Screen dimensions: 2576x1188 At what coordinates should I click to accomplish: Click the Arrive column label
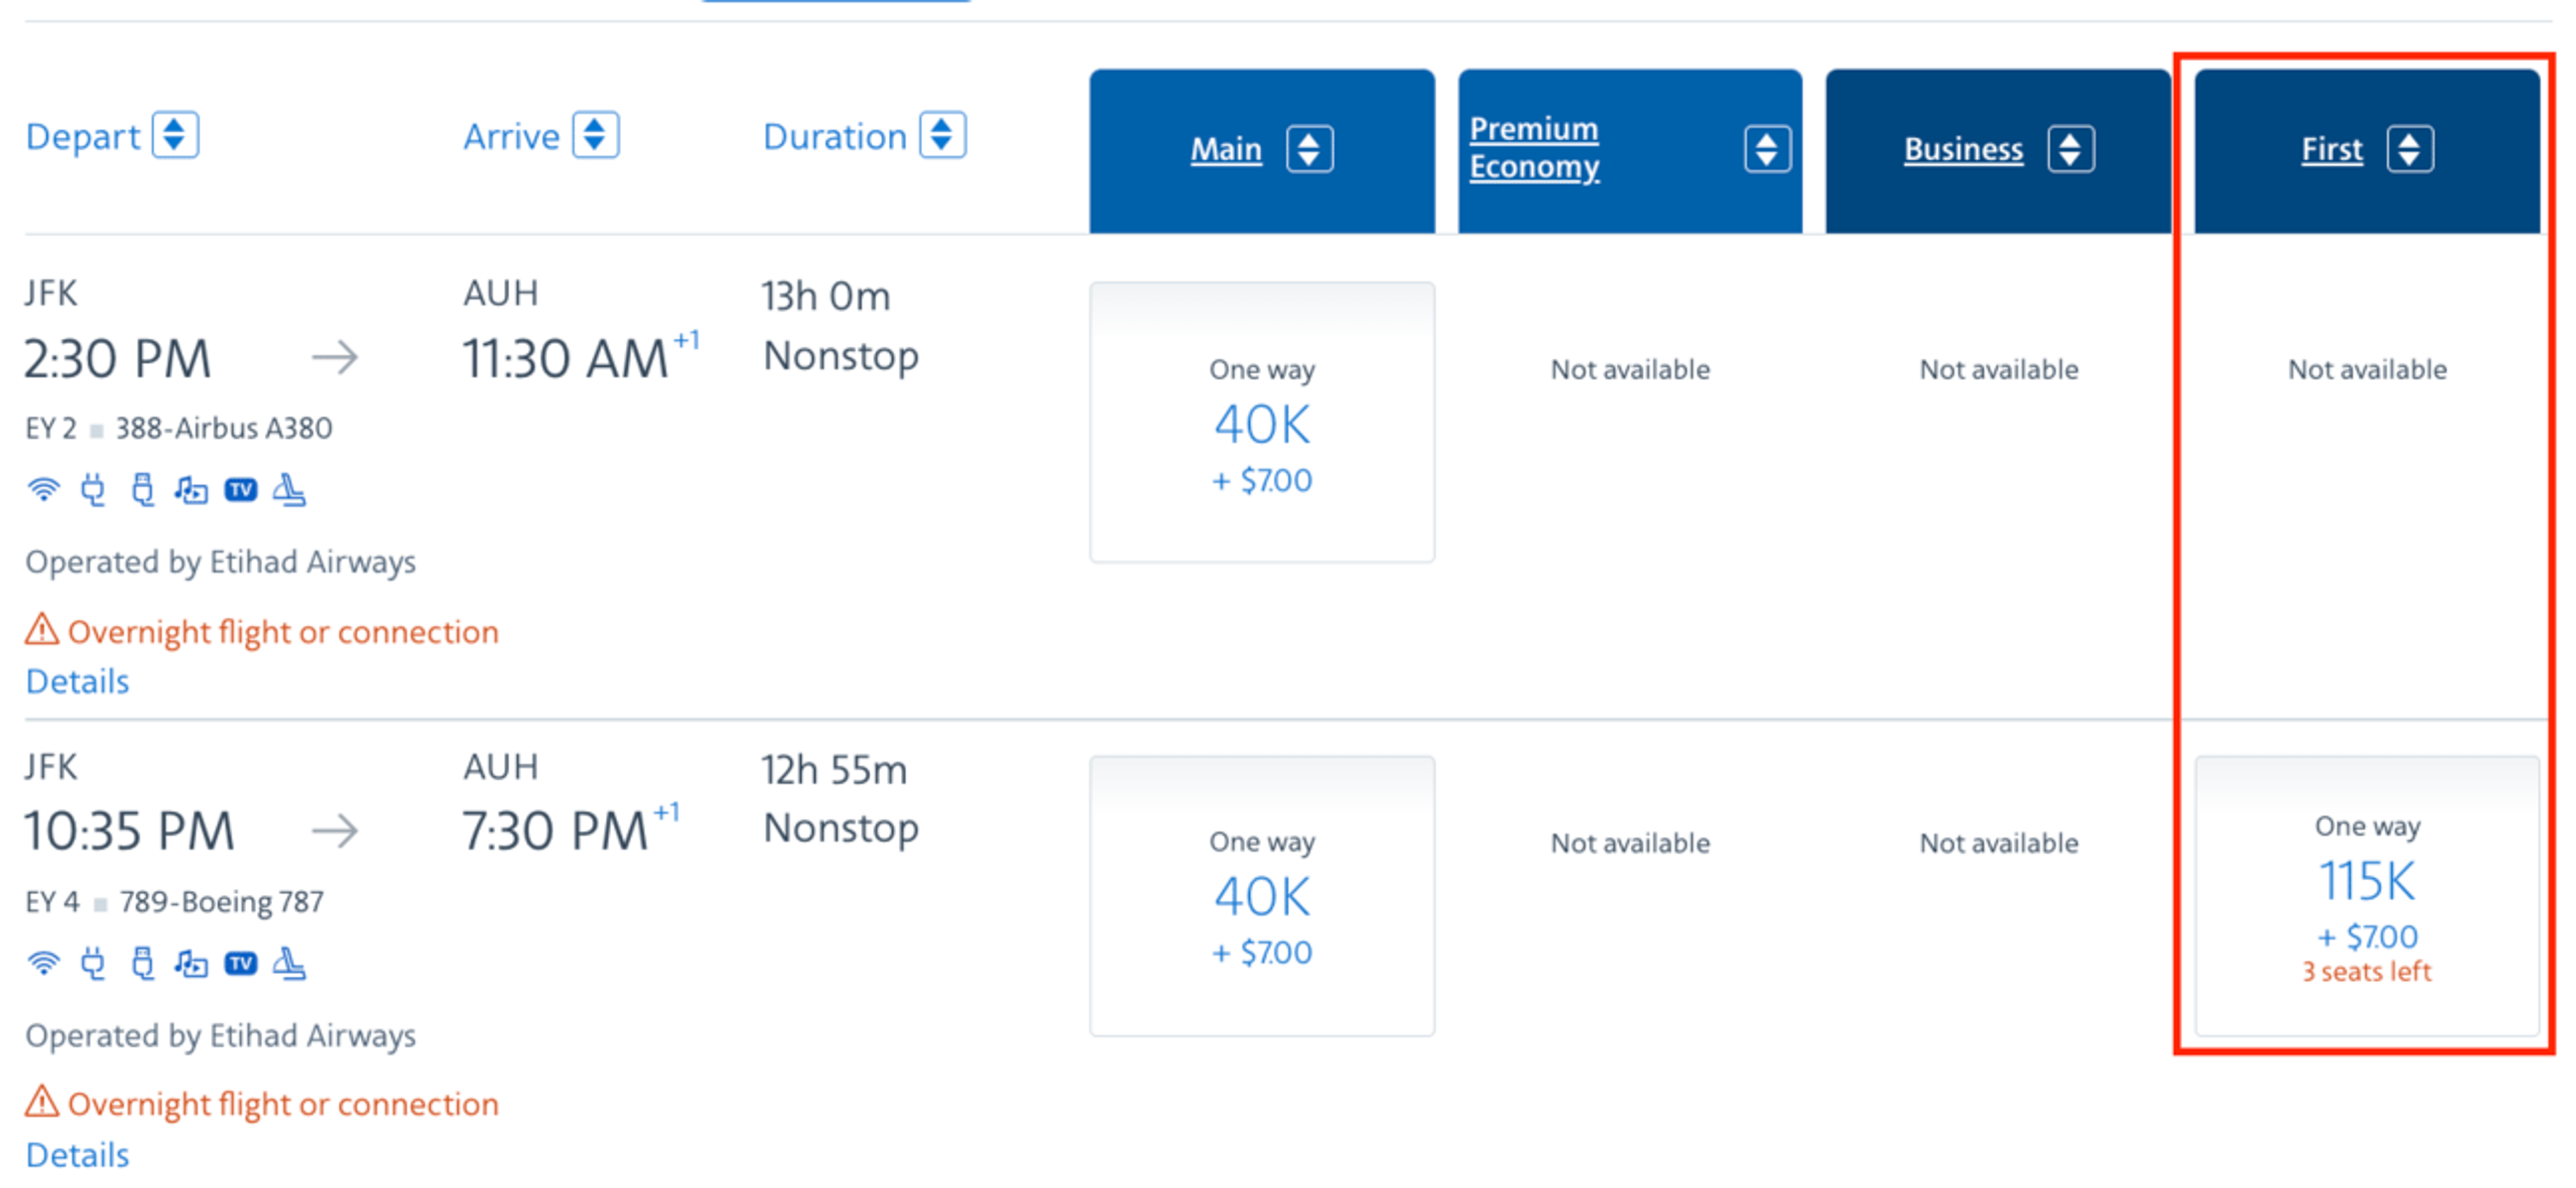tap(511, 136)
